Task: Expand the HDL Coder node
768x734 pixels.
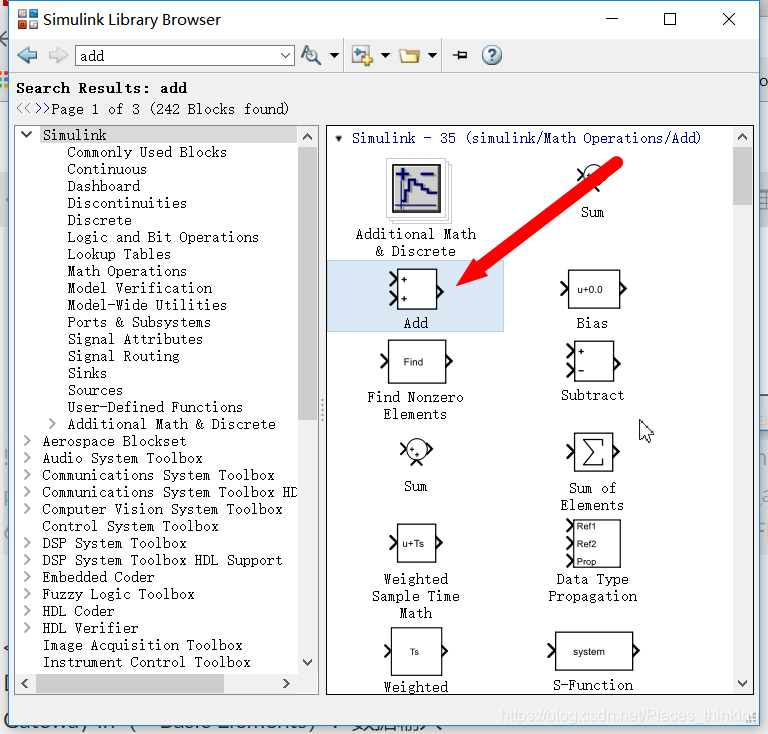Action: 27,611
